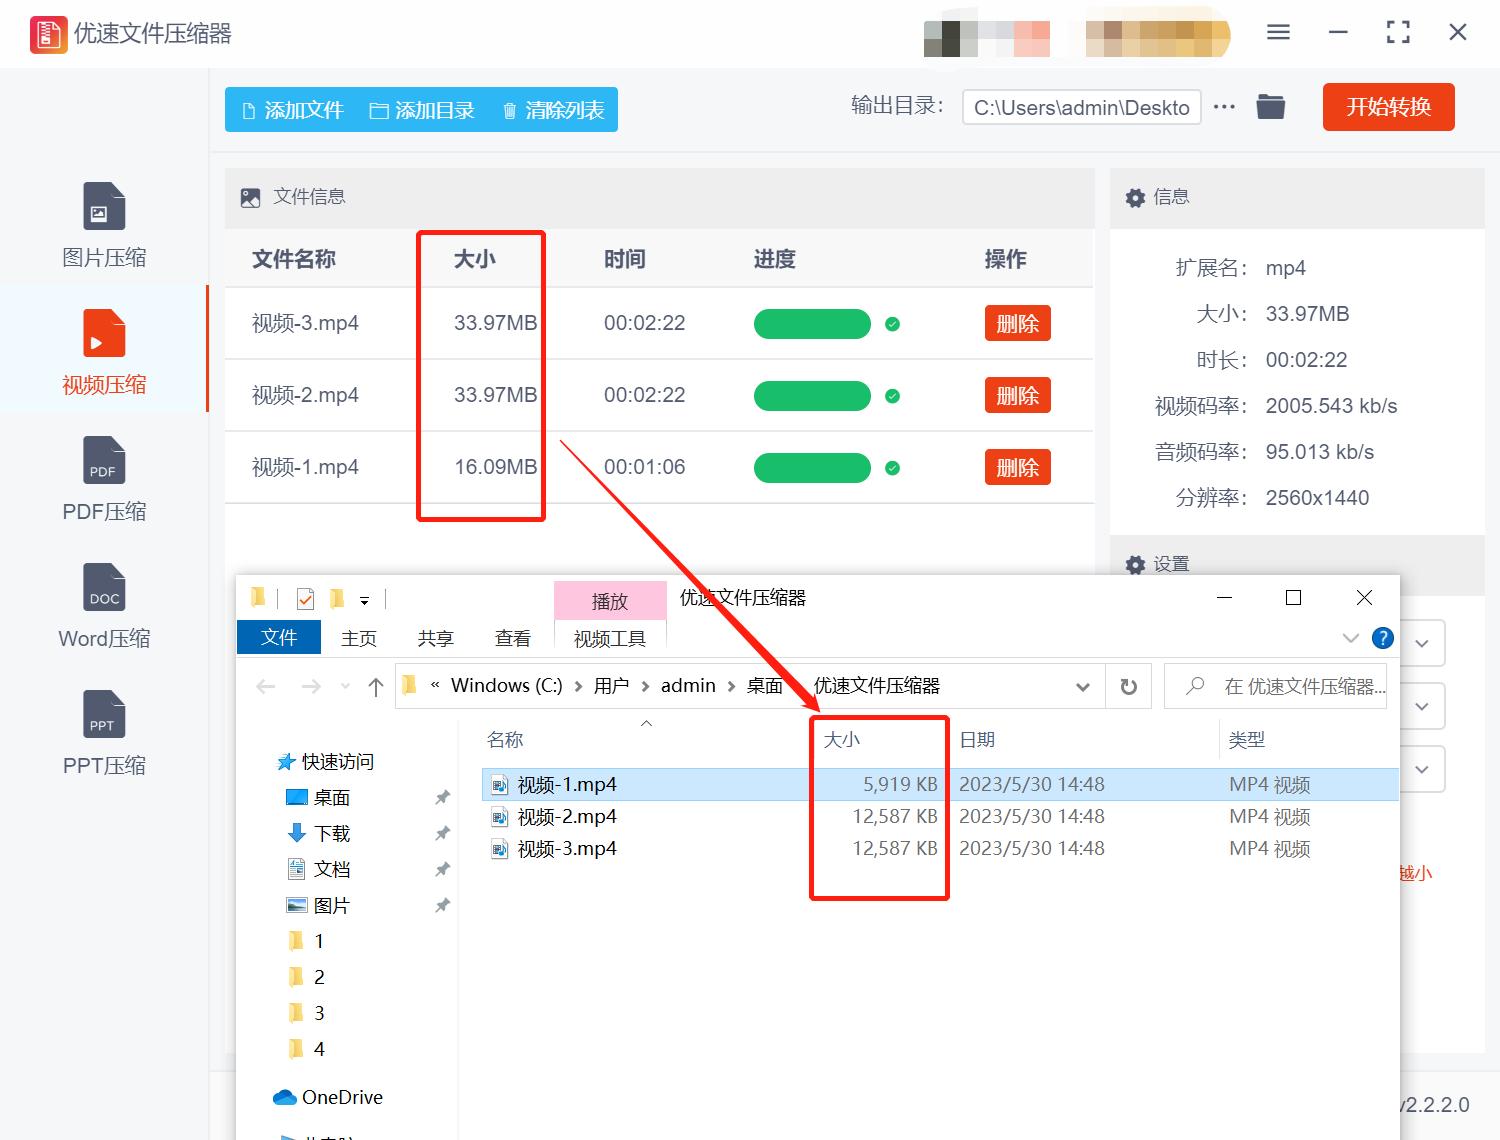Unpin 下载 from Quick access
This screenshot has height=1140, width=1500.
pos(442,833)
